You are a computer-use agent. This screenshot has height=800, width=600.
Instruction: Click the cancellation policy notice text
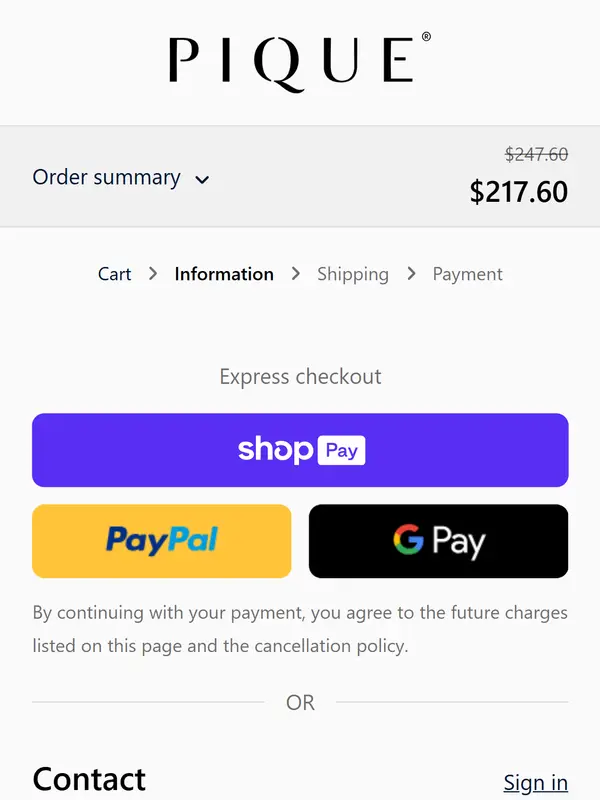tap(300, 629)
